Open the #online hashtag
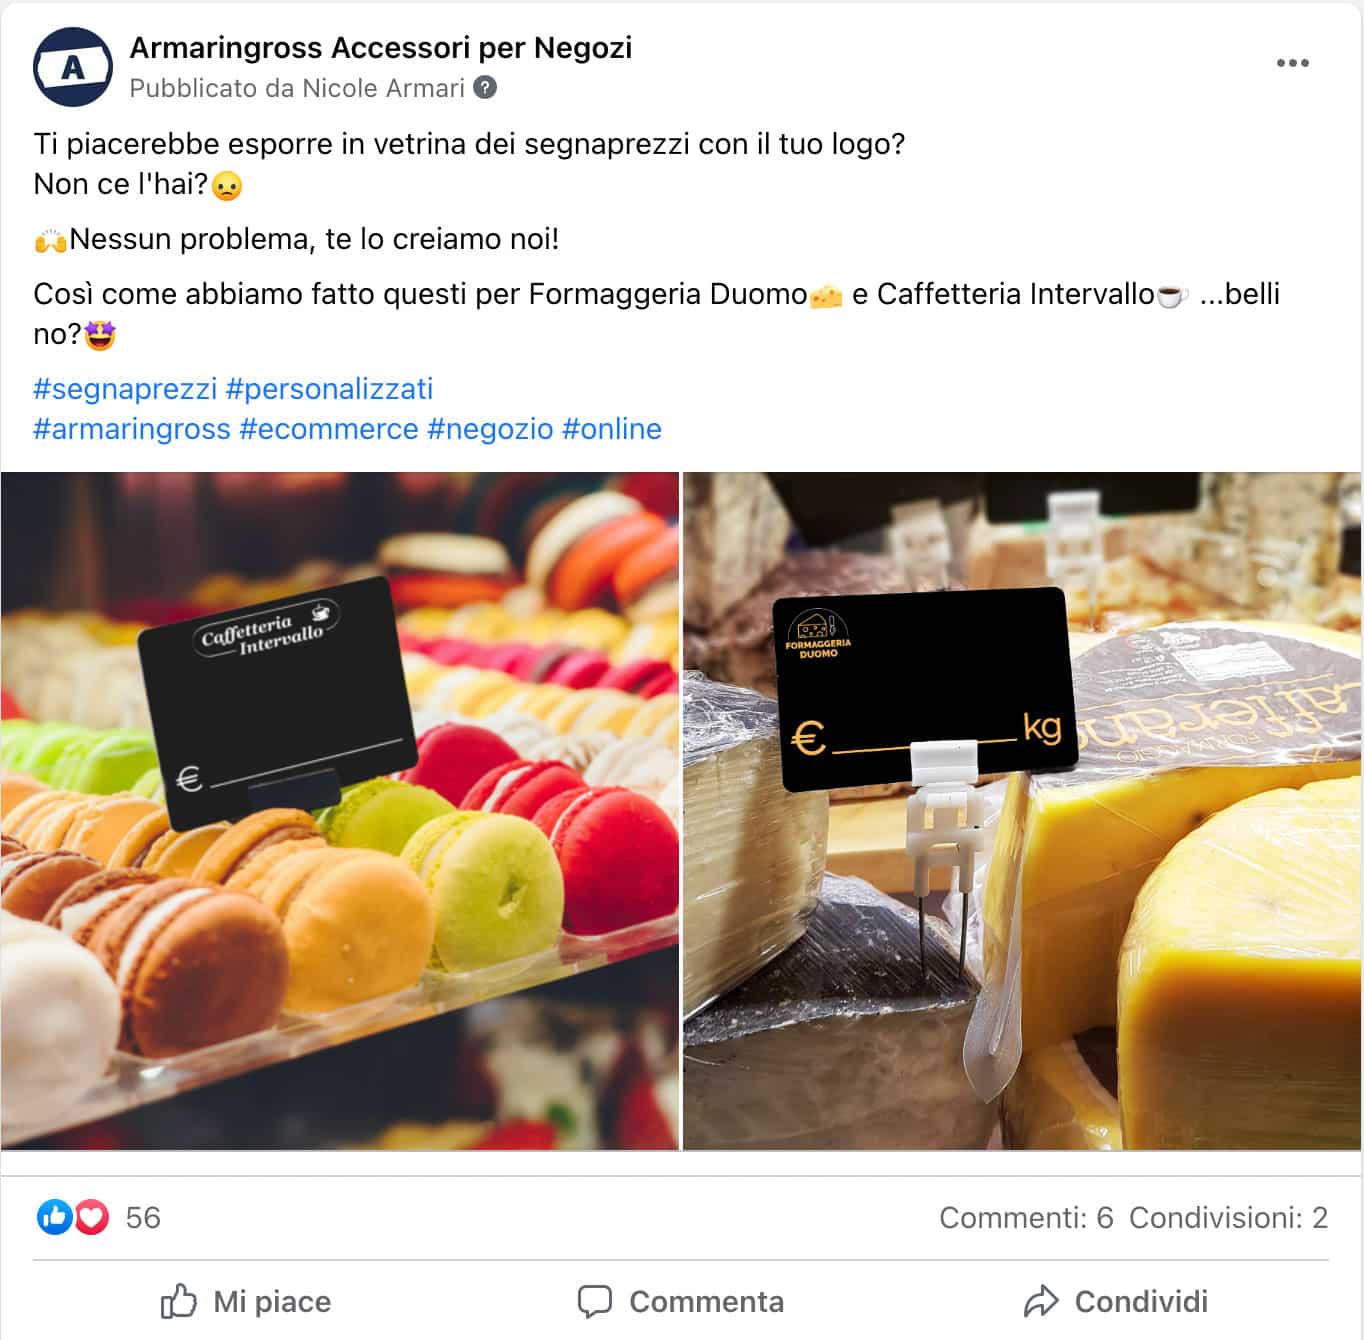The width and height of the screenshot is (1364, 1340). 612,429
